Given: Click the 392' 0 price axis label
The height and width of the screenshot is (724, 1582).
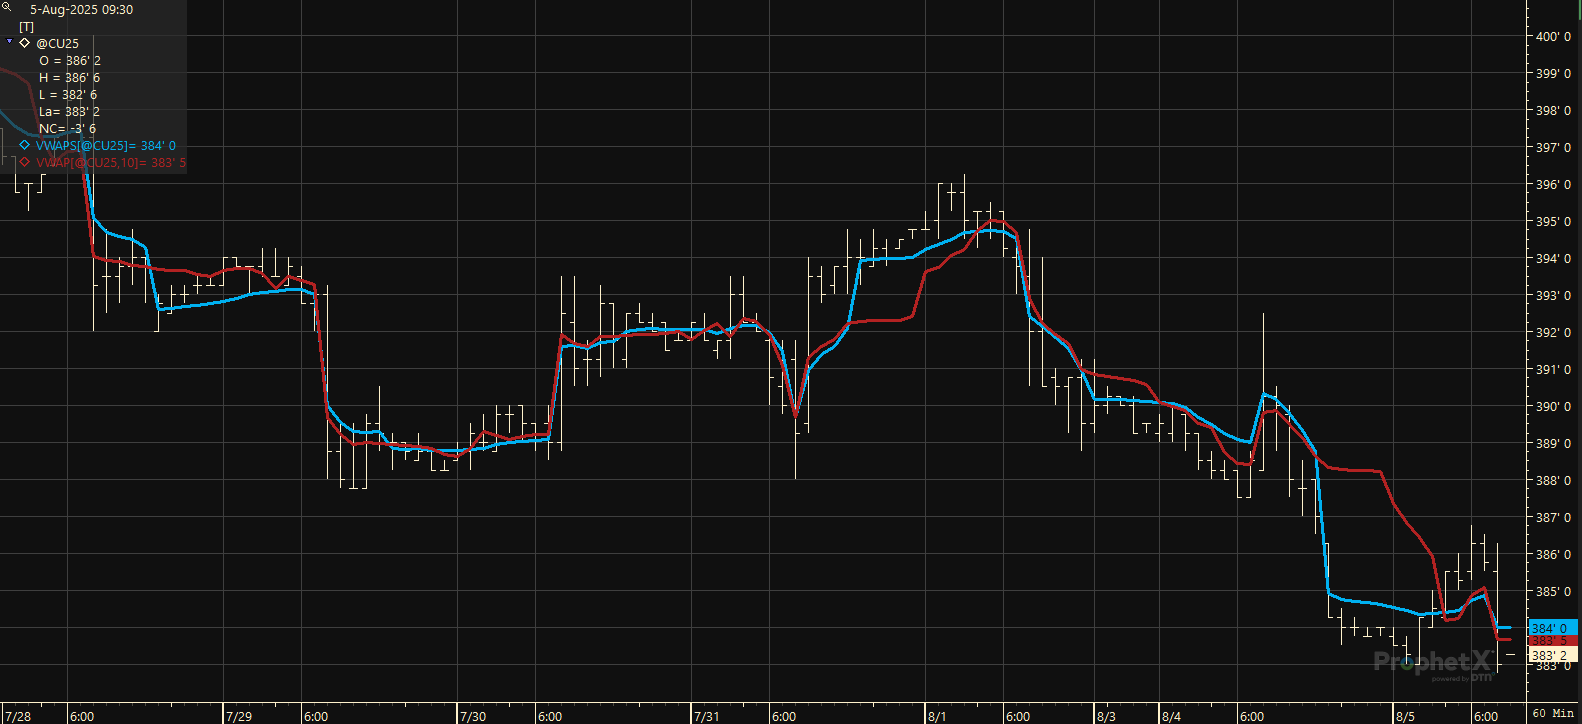Looking at the screenshot, I should [x=1553, y=333].
